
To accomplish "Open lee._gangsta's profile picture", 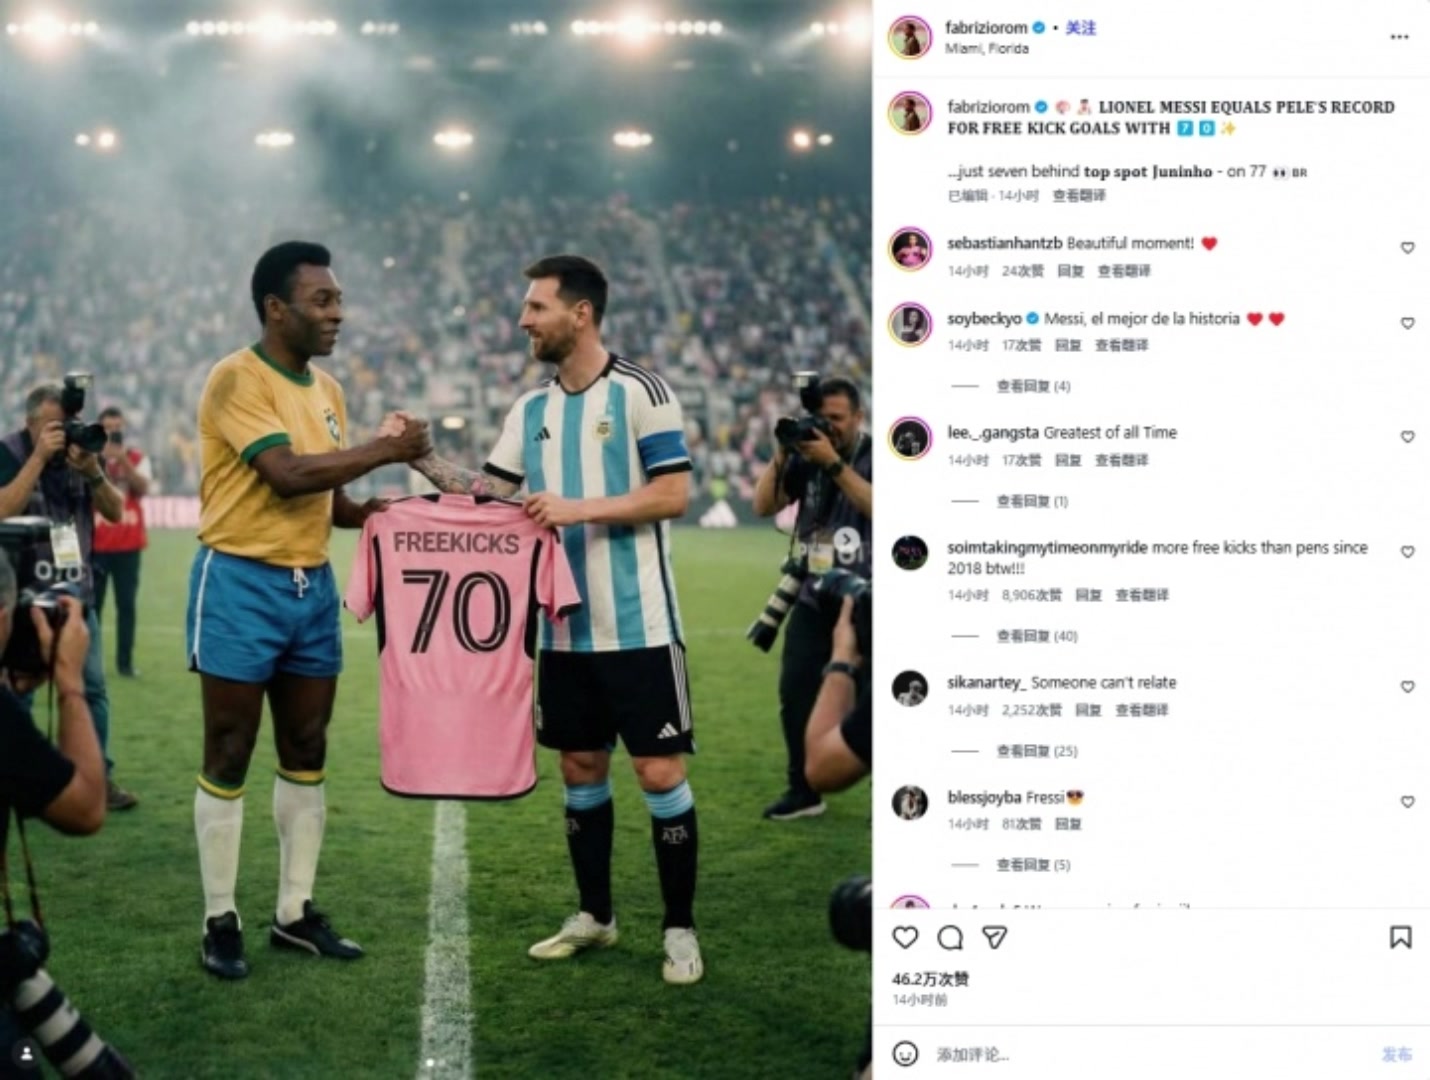I will click(x=910, y=438).
